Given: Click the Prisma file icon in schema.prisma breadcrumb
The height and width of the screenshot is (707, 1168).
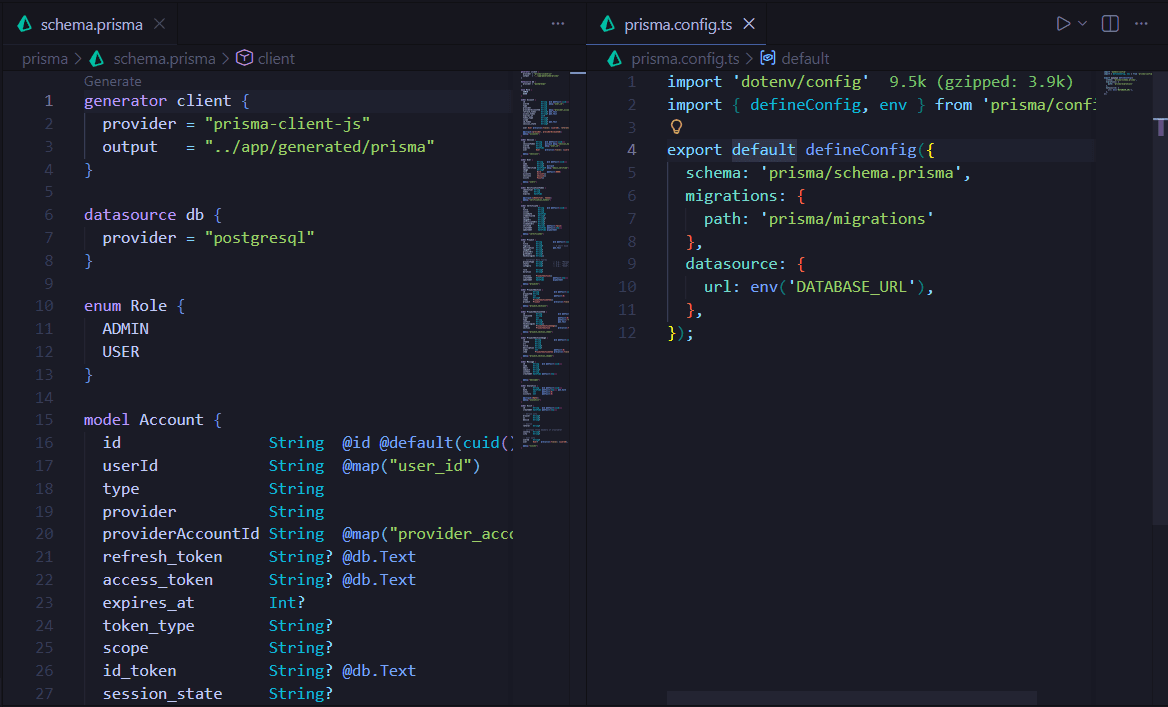Looking at the screenshot, I should 97,59.
